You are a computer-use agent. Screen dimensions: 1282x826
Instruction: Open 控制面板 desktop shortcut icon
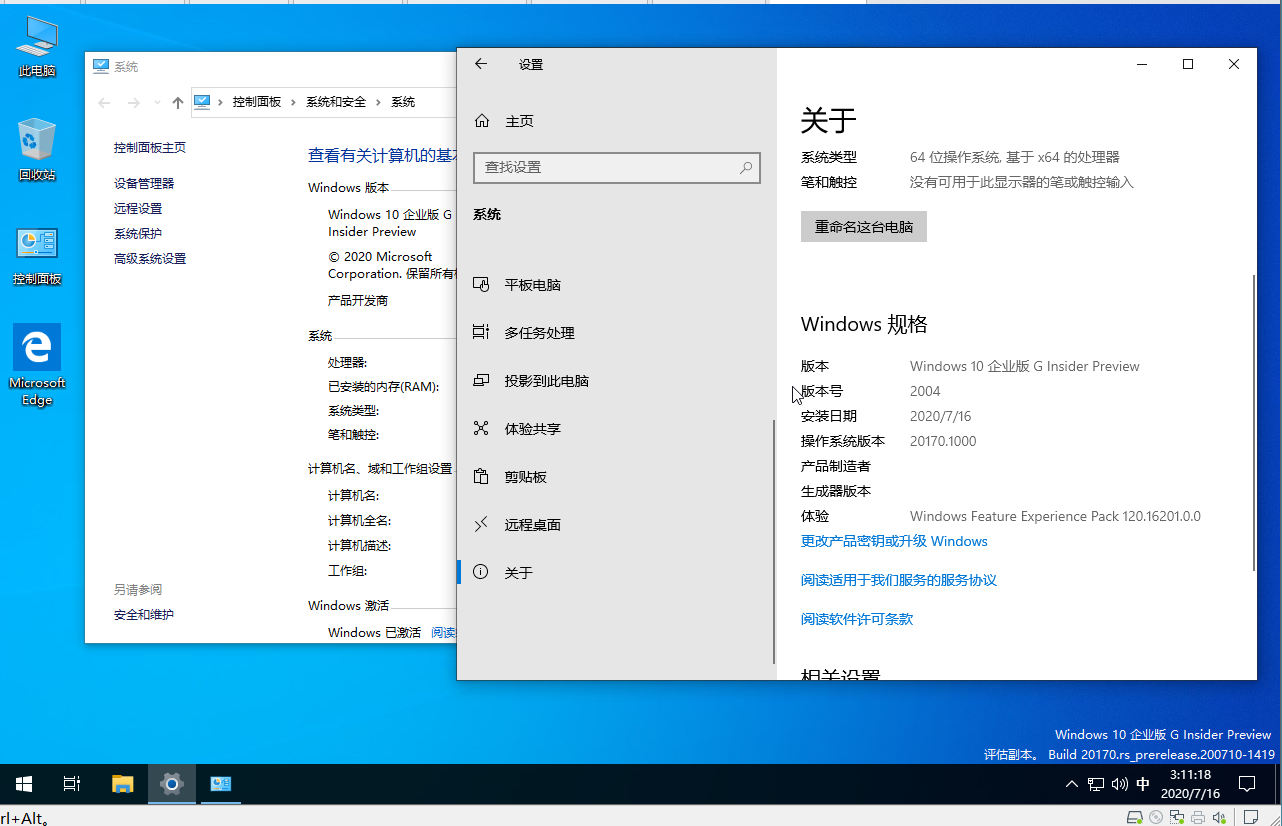click(x=37, y=256)
